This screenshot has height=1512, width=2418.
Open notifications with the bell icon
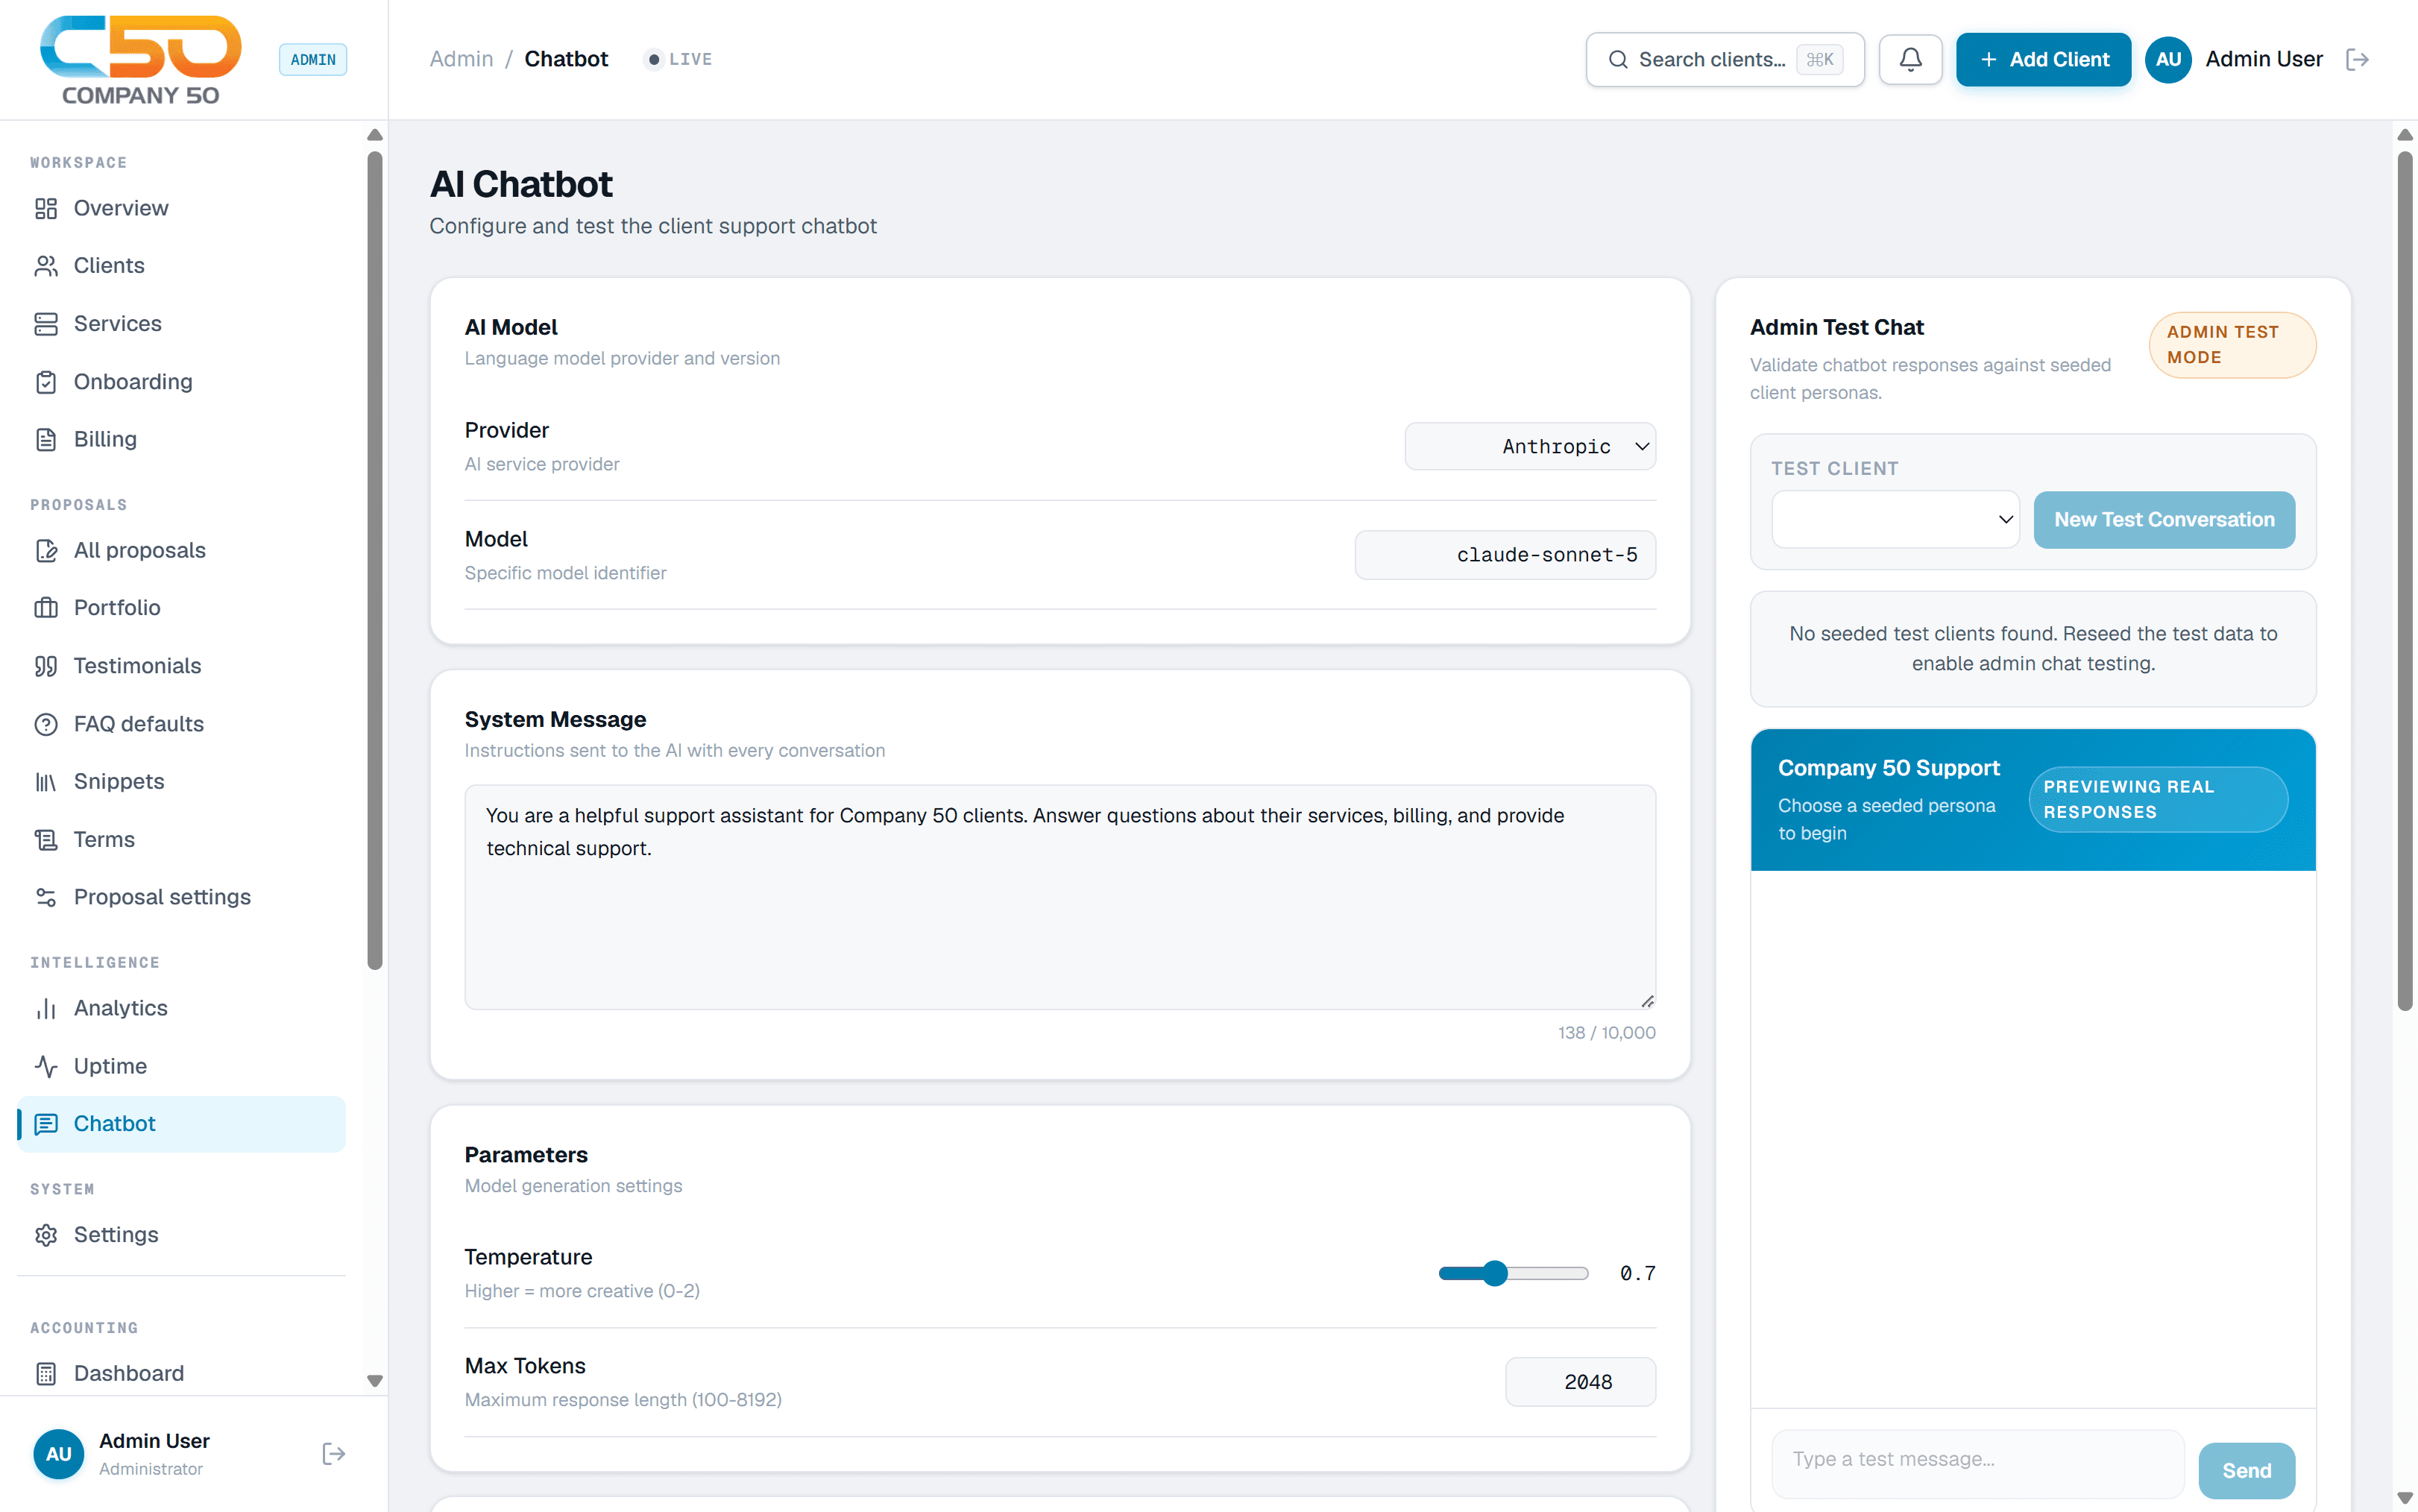tap(1910, 59)
